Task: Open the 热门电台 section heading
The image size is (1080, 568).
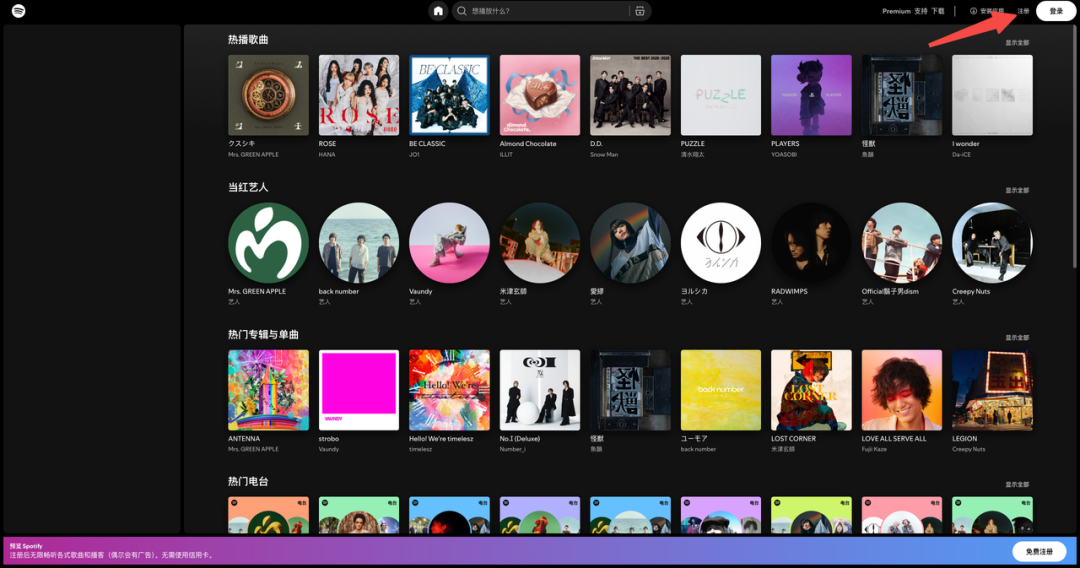Action: click(248, 481)
